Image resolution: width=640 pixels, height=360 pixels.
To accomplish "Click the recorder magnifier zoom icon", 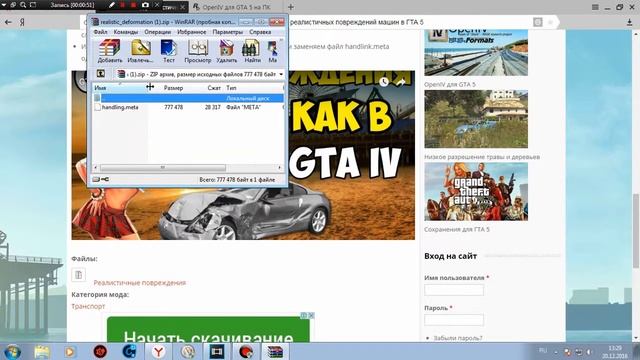I will point(23,5).
